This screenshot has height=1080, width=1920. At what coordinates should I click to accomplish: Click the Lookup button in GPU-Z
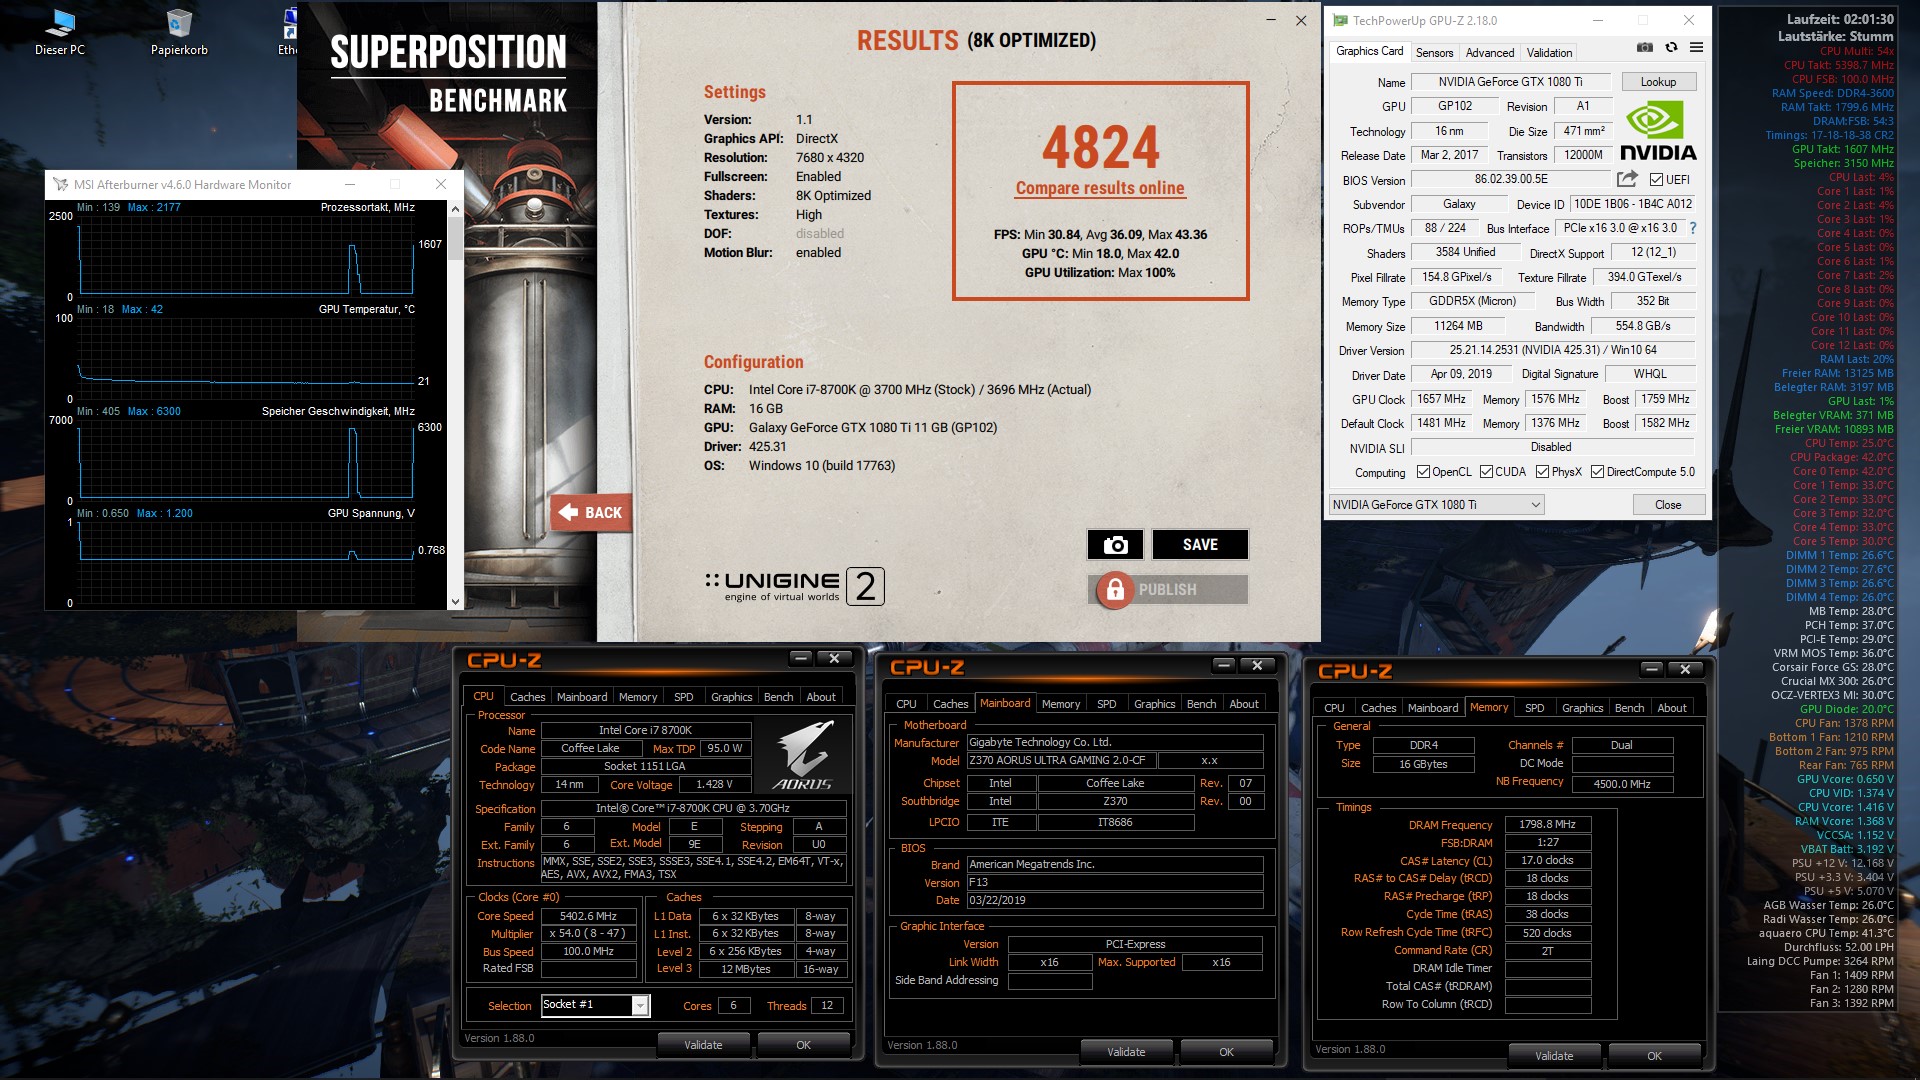[x=1657, y=82]
